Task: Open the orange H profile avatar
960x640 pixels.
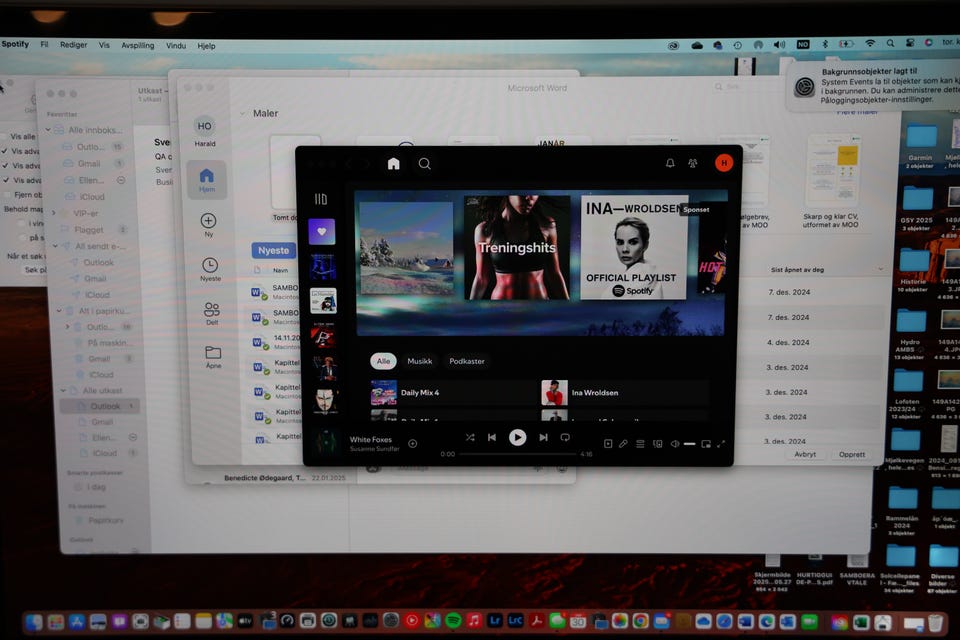Action: 724,163
